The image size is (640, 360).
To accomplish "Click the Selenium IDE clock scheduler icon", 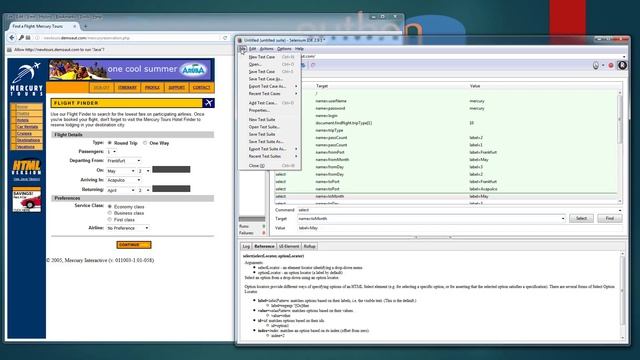I will 596,65.
